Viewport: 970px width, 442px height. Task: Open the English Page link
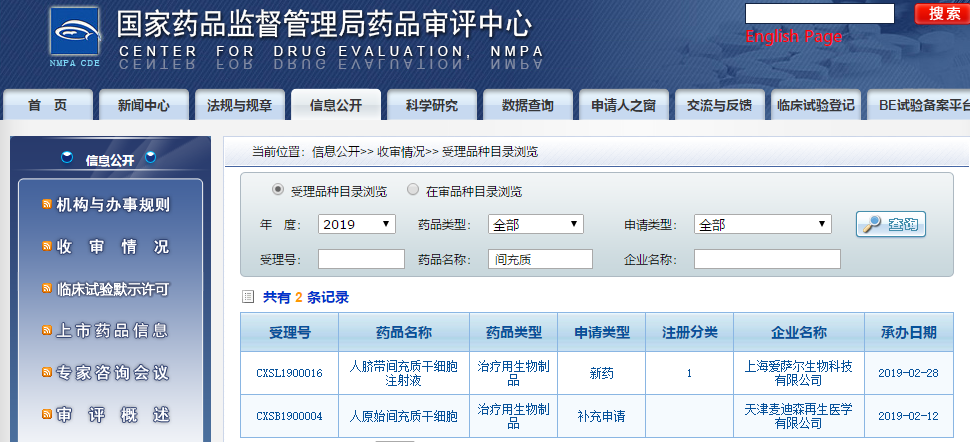pos(794,37)
